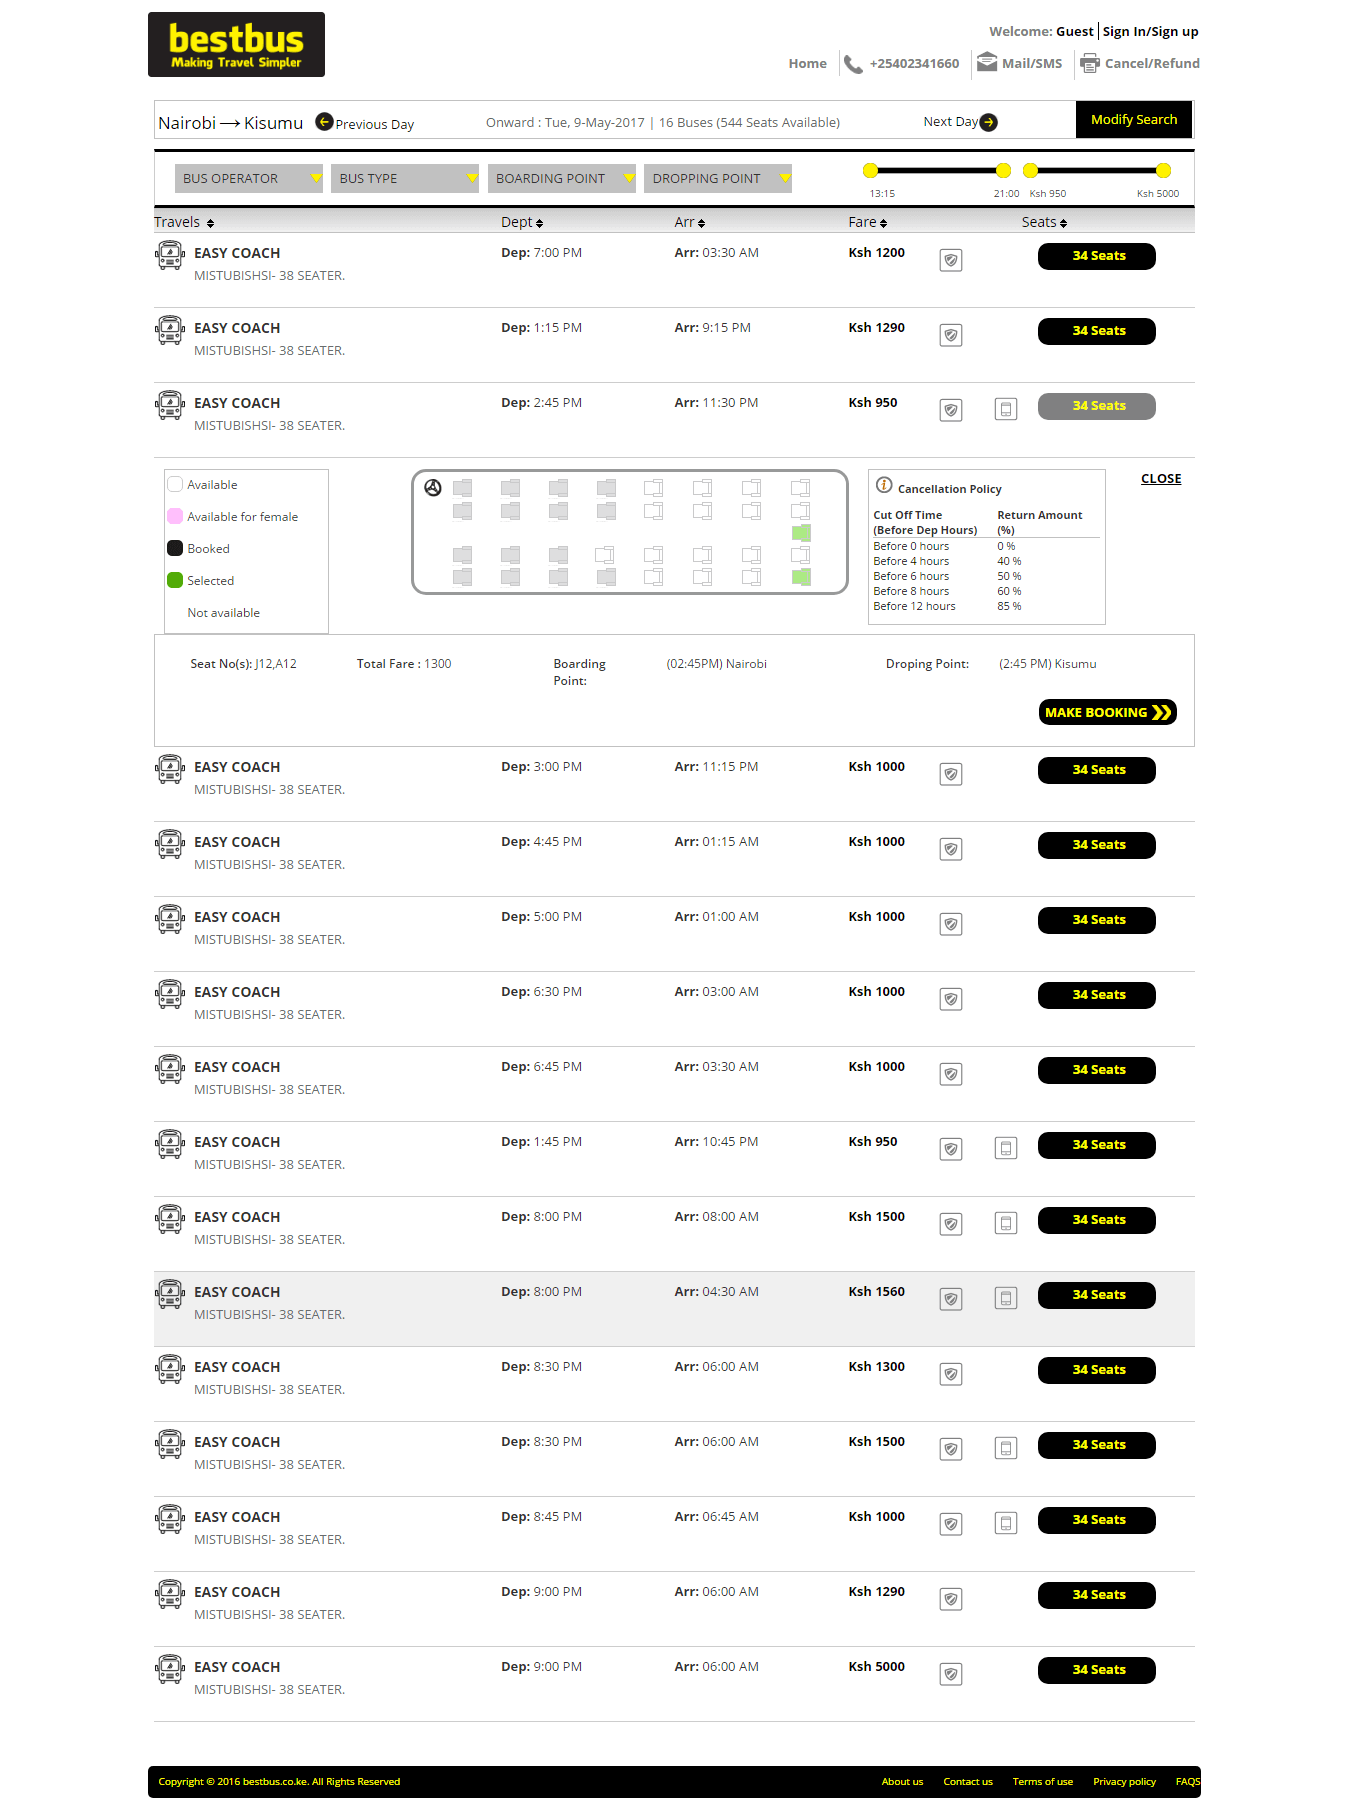Click the MAKE BOOKING button
This screenshot has height=1814, width=1349.
point(1108,712)
